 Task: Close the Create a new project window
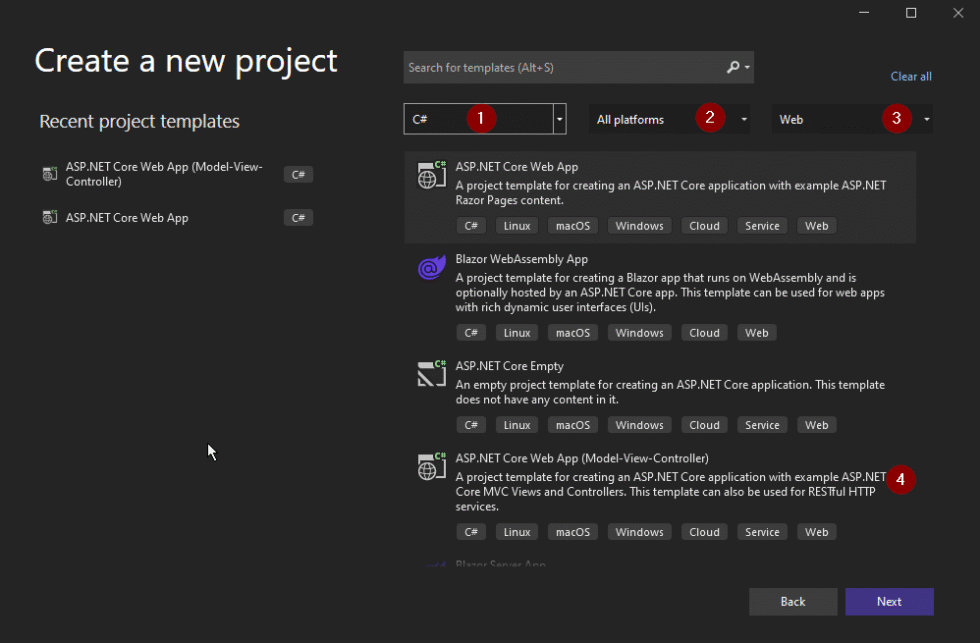[958, 12]
